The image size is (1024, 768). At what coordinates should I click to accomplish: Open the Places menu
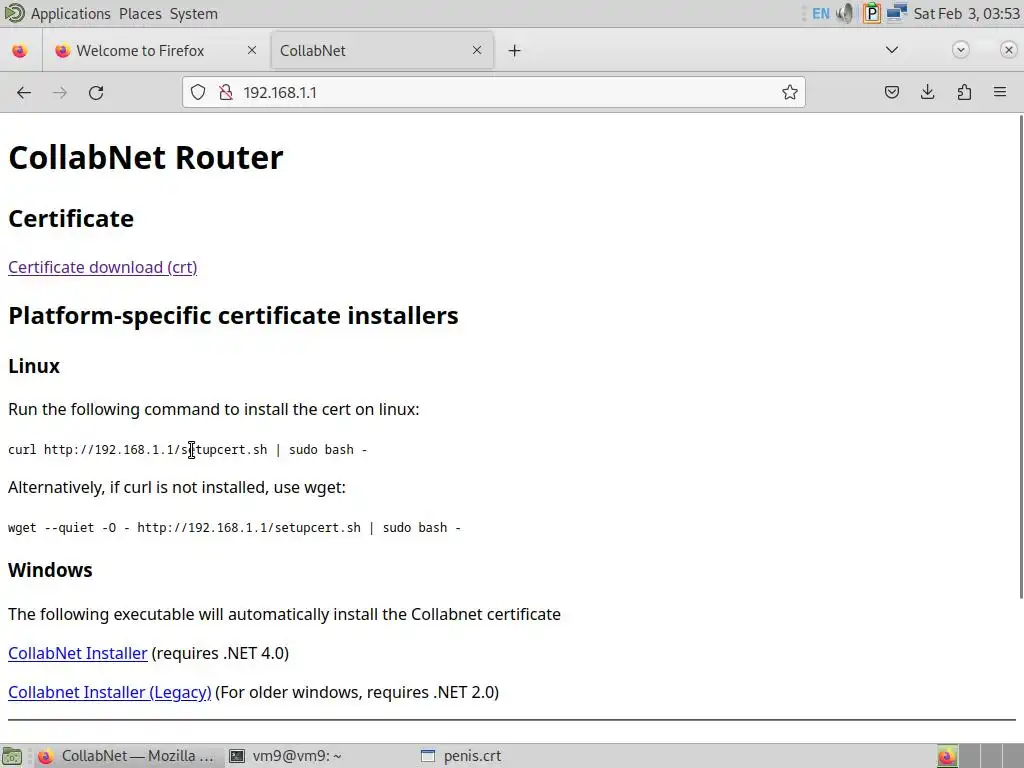click(x=140, y=14)
